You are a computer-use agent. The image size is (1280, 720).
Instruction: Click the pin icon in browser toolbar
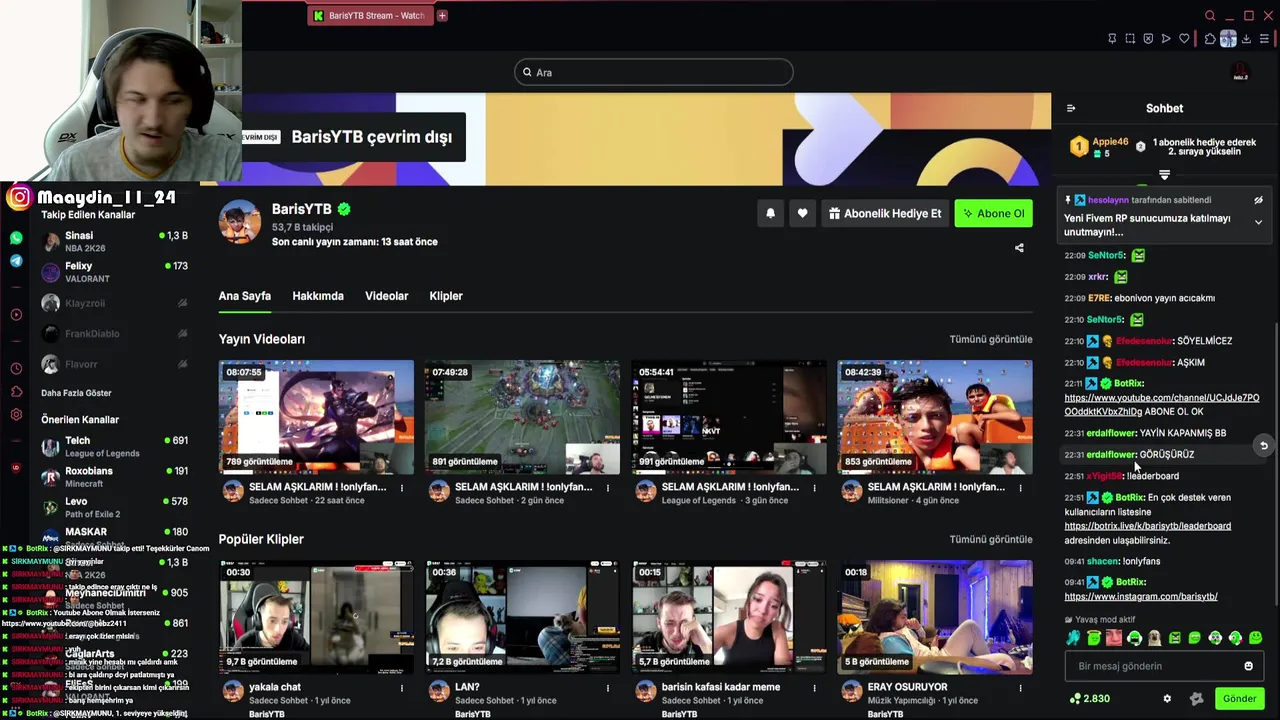point(1112,39)
